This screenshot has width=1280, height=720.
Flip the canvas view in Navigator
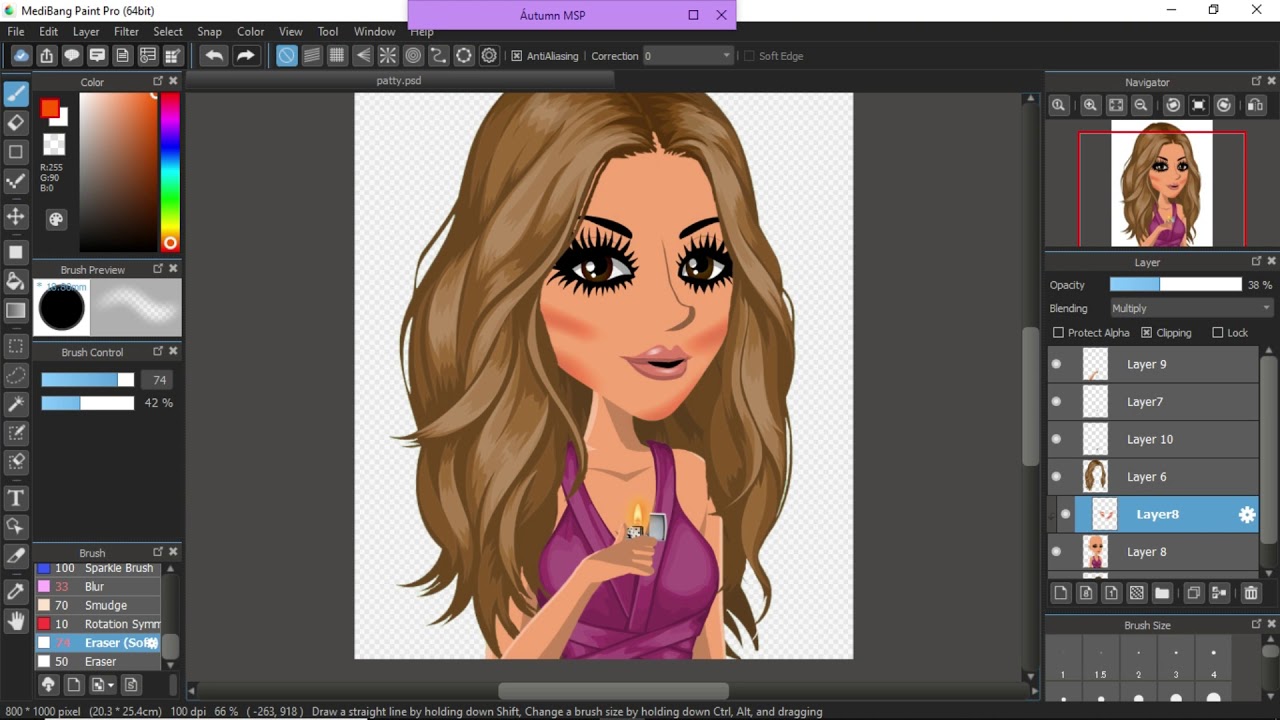pyautogui.click(x=1255, y=105)
